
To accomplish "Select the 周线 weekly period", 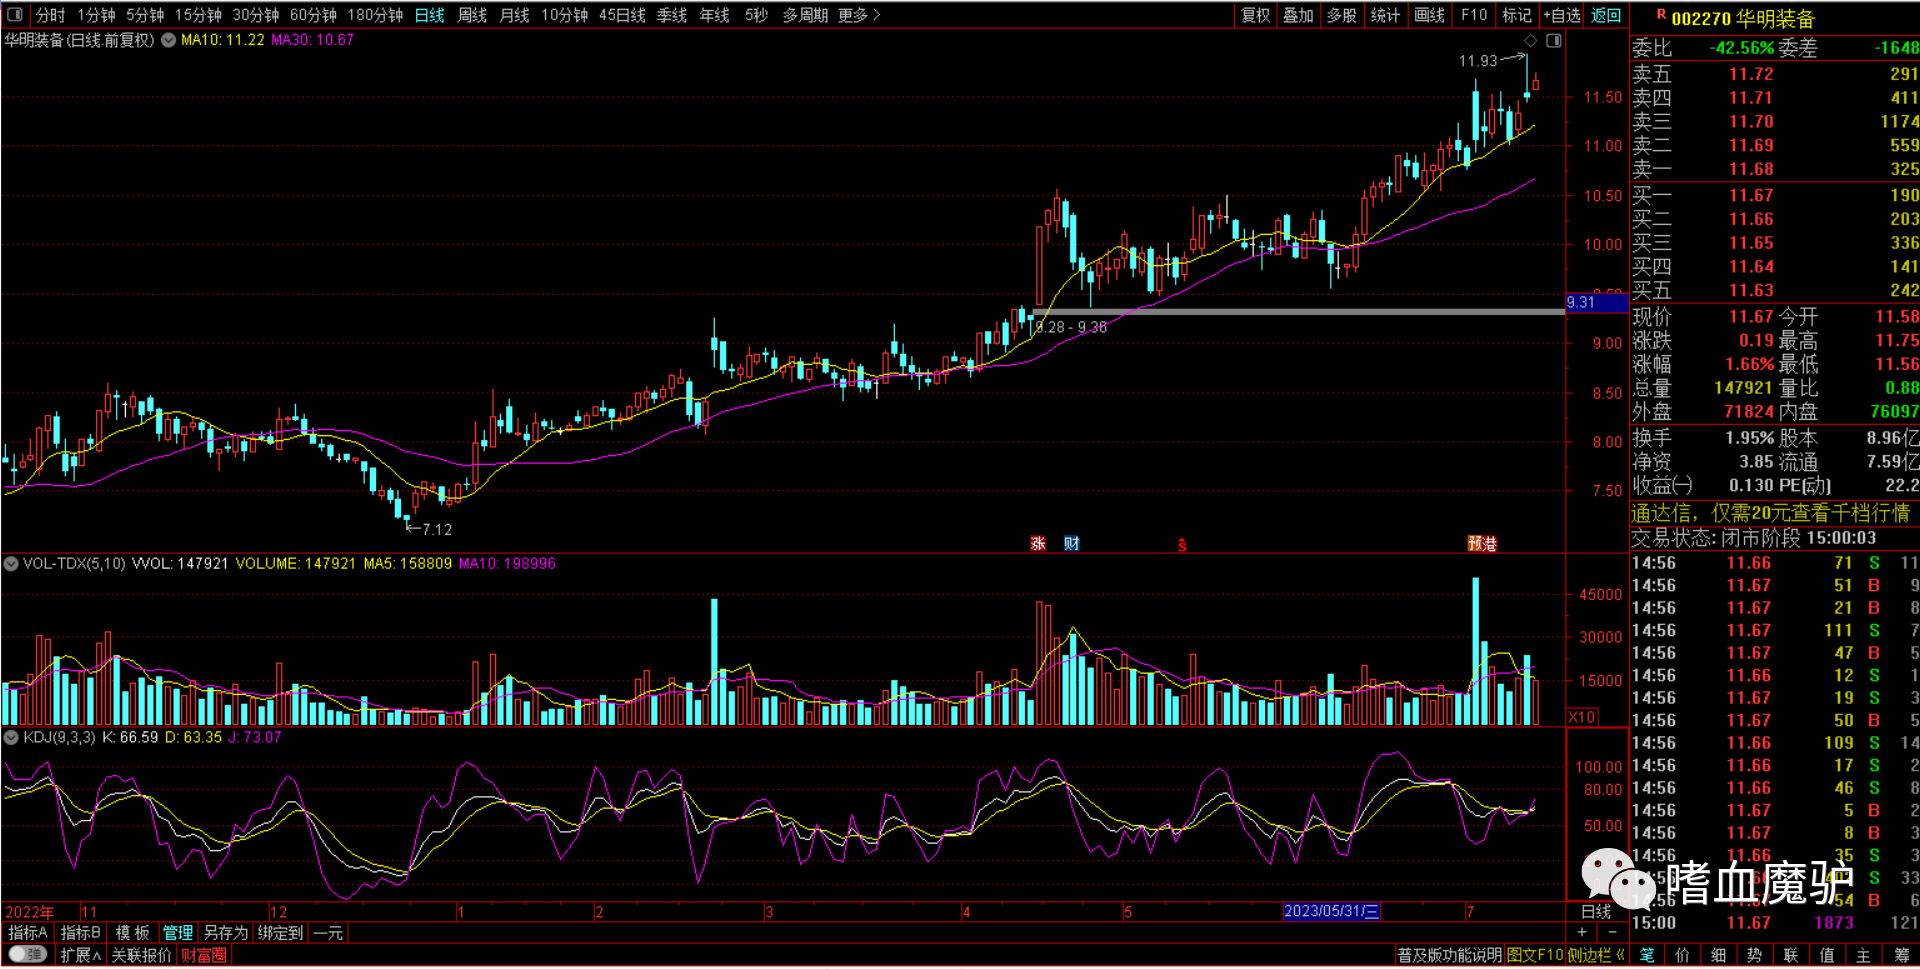I will click(472, 15).
